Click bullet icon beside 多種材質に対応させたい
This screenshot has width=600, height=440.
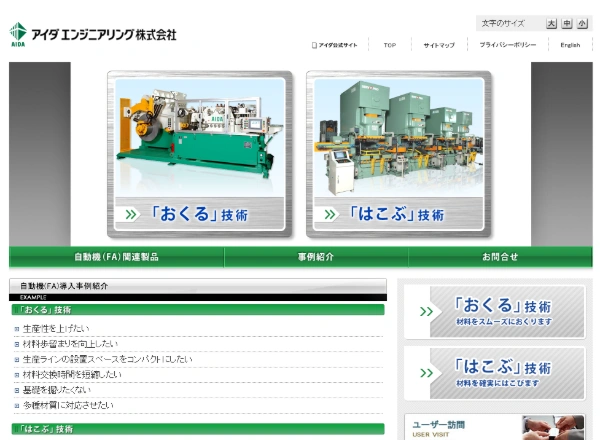click(x=17, y=406)
